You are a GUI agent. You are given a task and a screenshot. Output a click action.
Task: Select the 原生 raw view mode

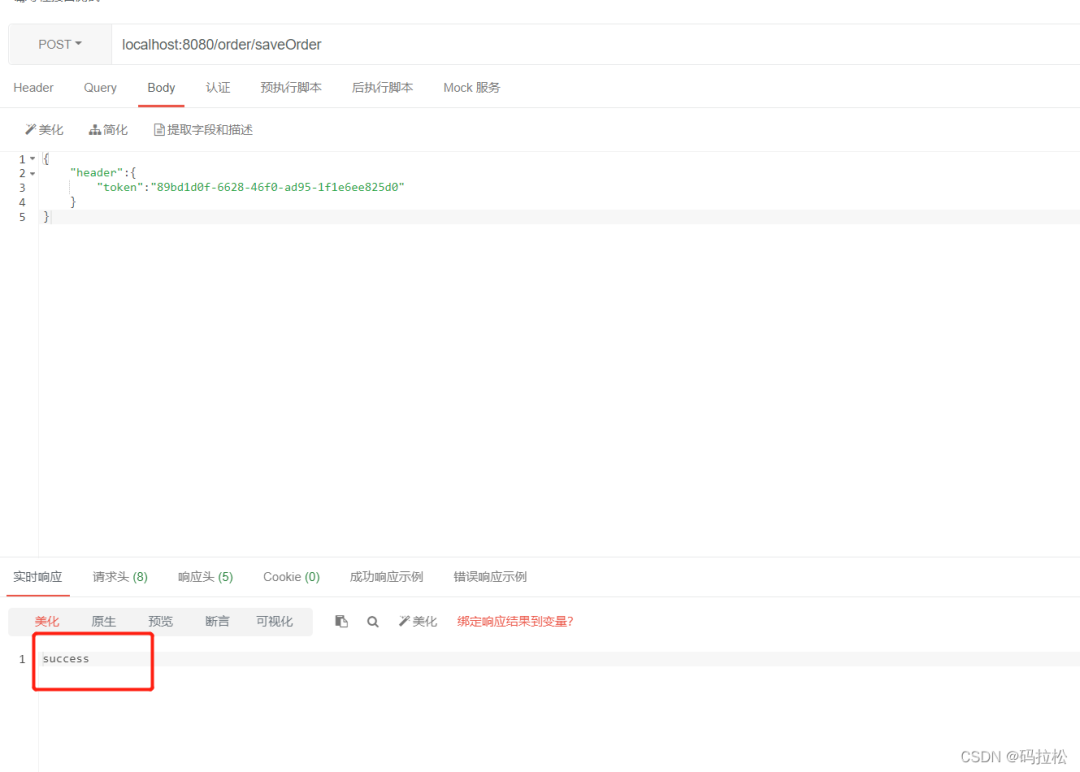click(103, 621)
